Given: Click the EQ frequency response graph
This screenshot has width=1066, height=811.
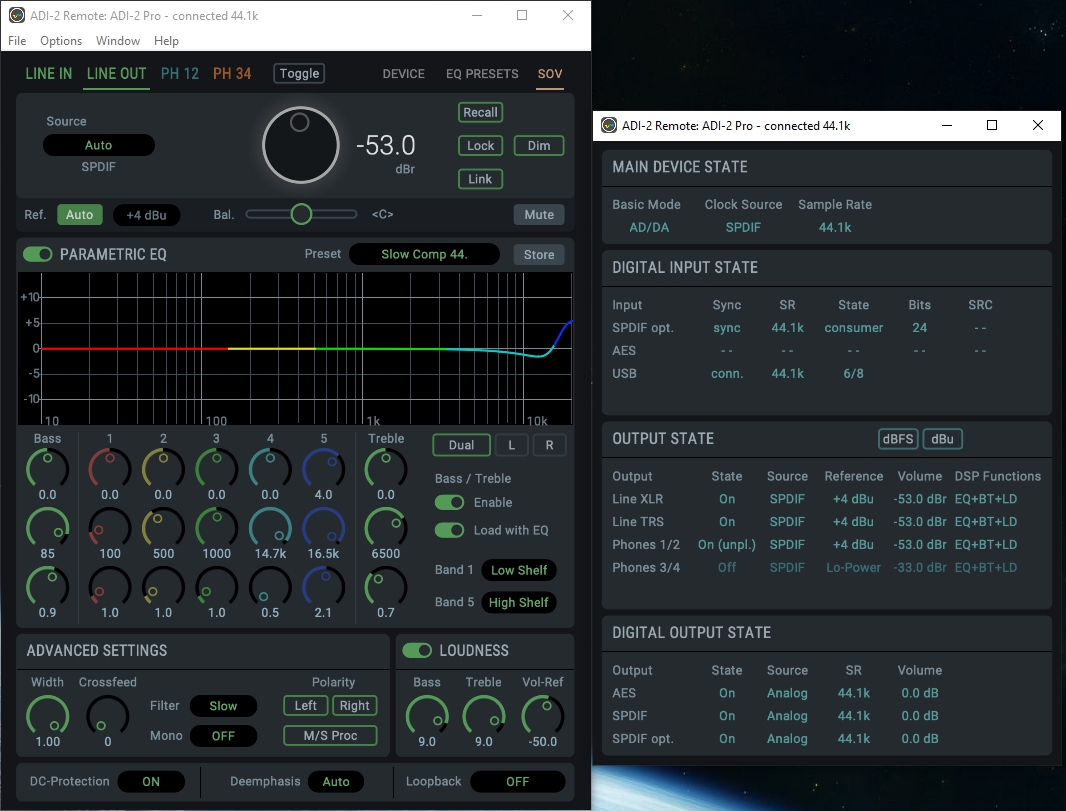Looking at the screenshot, I should pyautogui.click(x=295, y=349).
